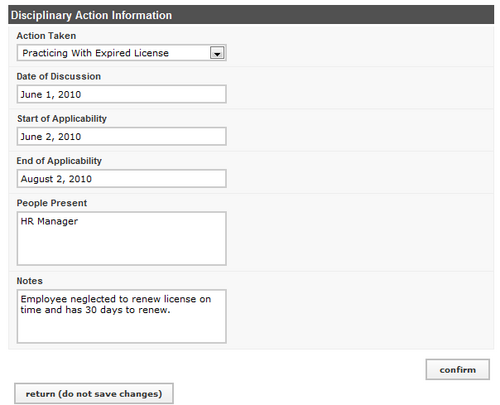Focus the Start of Applicability field
The height and width of the screenshot is (405, 500).
click(122, 136)
